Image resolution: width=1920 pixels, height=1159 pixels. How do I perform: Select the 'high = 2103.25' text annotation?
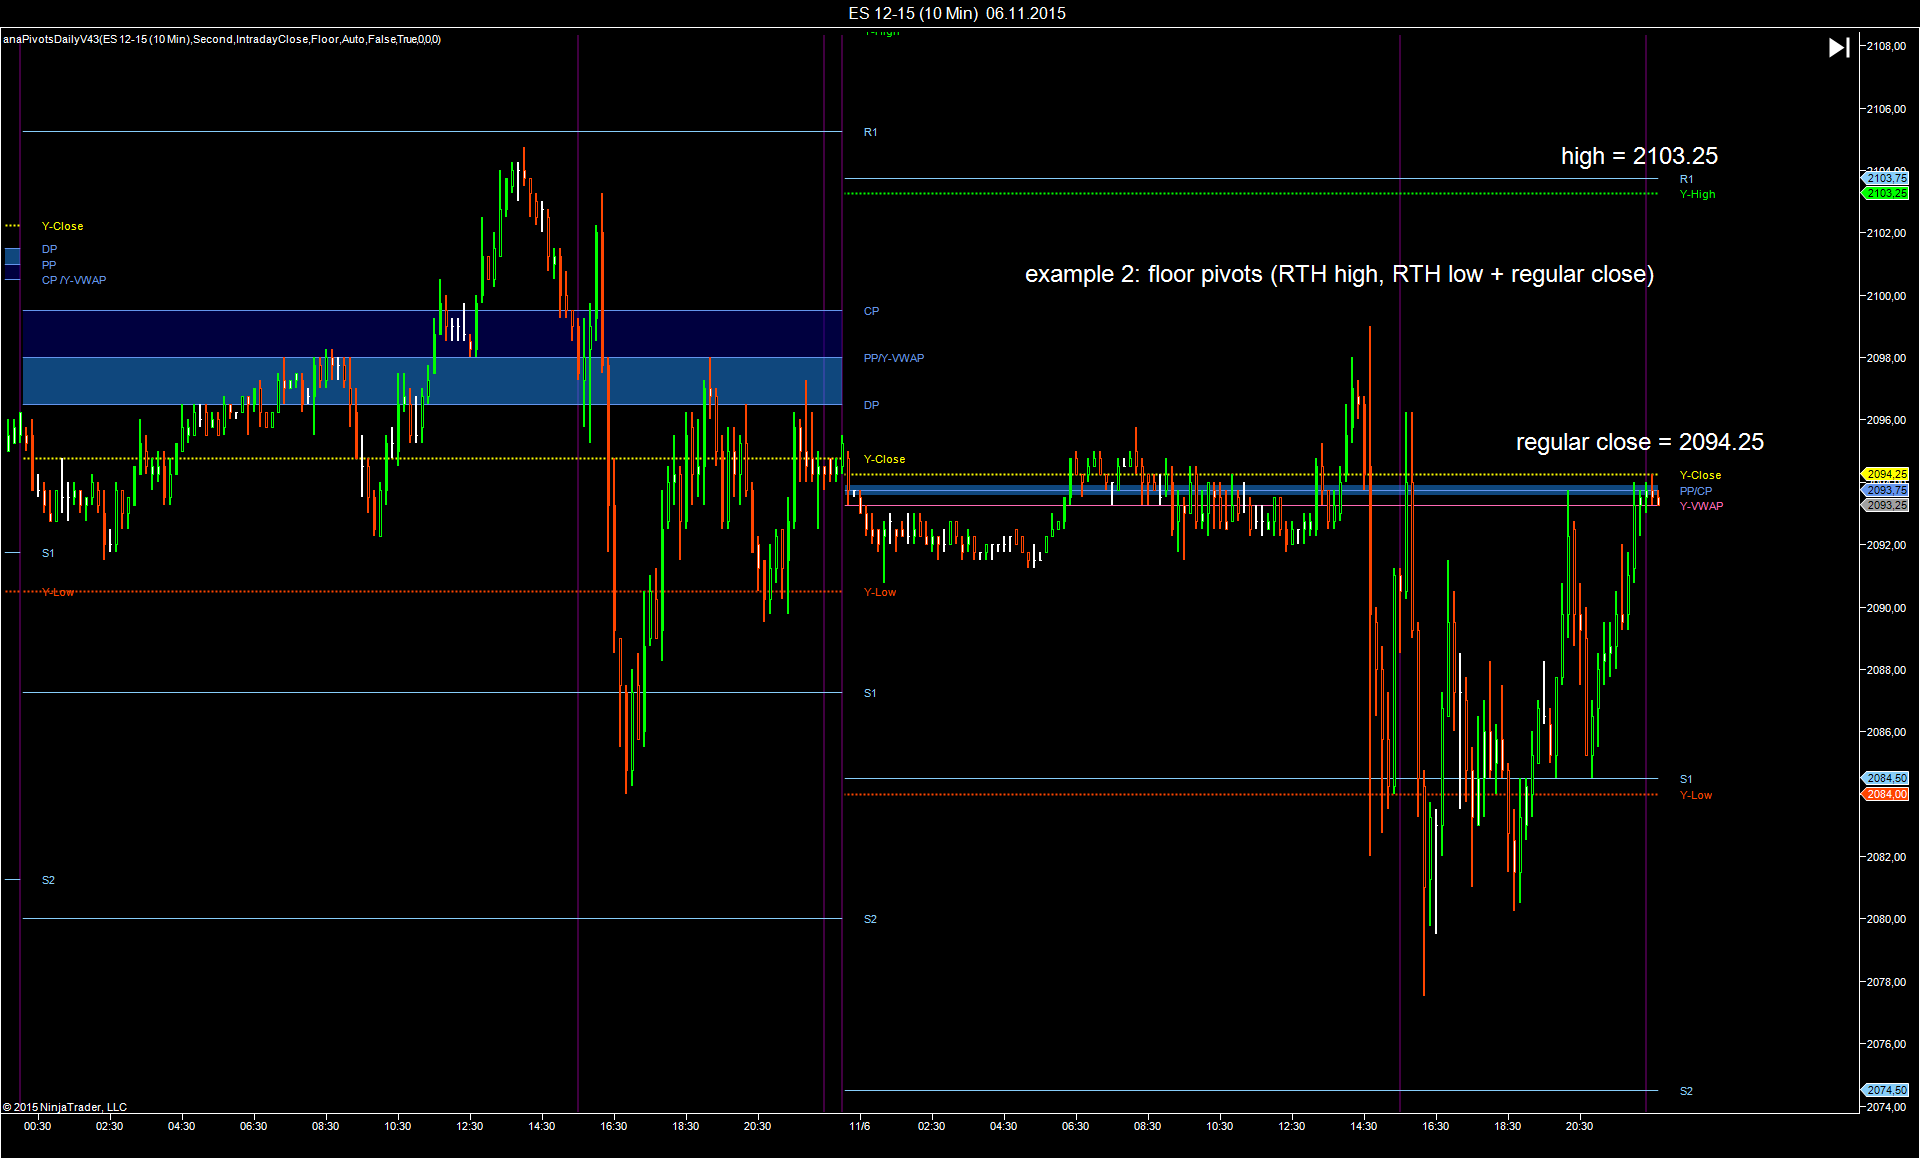pos(1639,156)
